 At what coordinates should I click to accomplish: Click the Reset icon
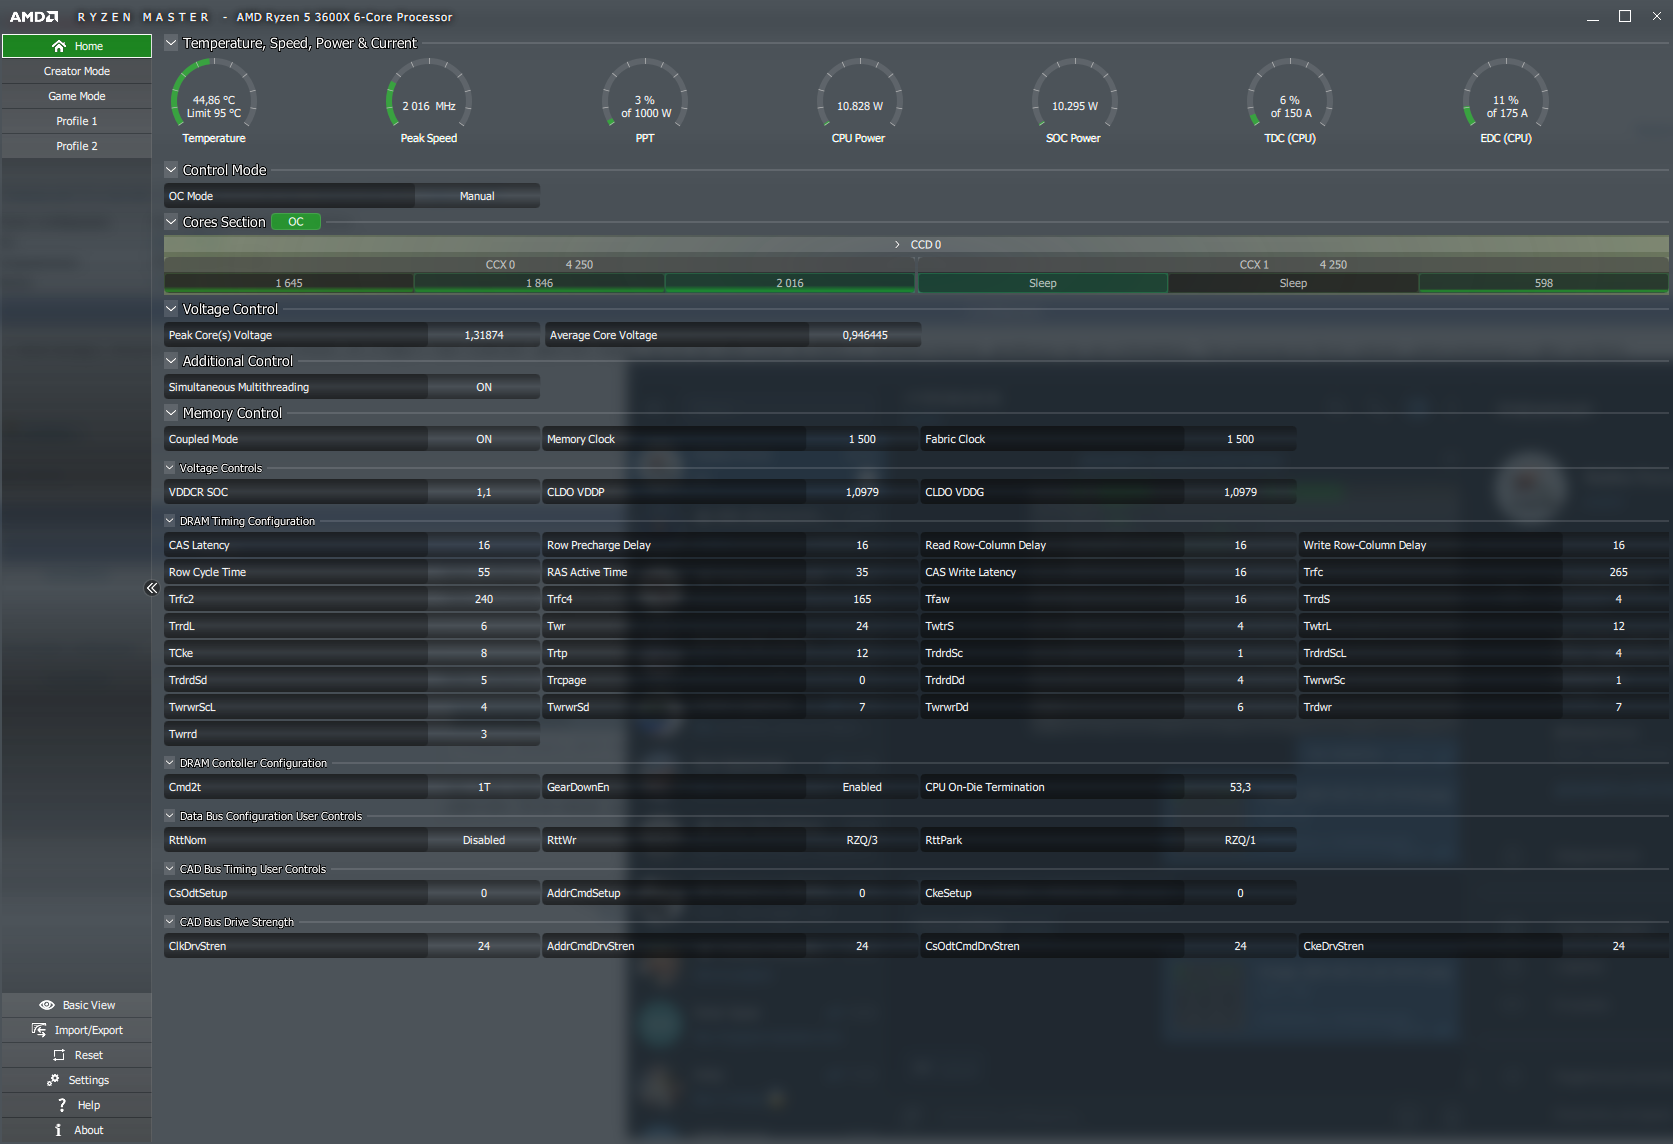pyautogui.click(x=59, y=1055)
